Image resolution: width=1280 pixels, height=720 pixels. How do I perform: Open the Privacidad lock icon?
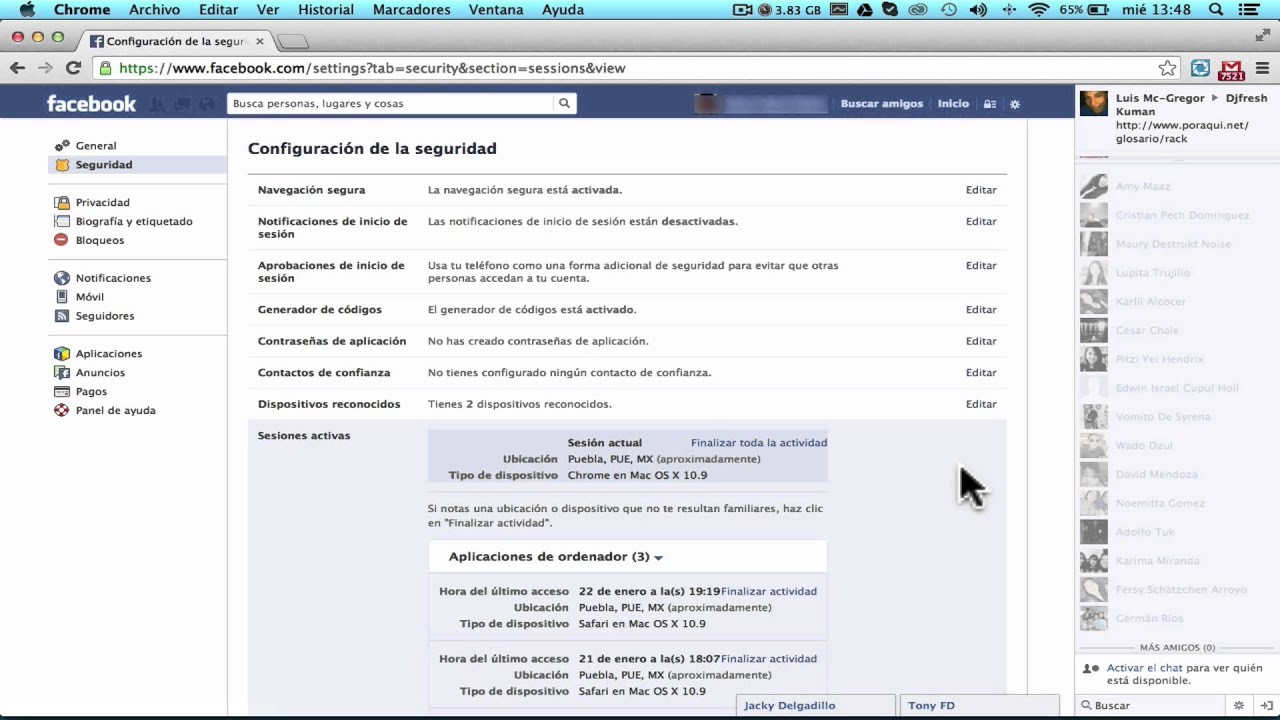[62, 203]
